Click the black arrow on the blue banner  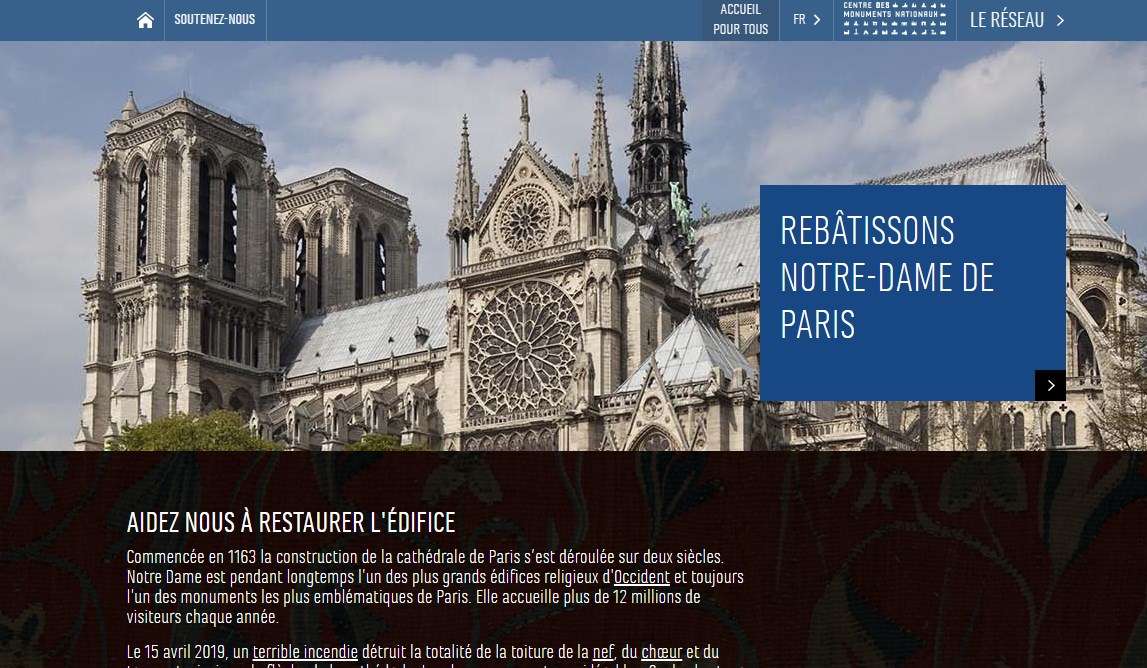click(1050, 386)
